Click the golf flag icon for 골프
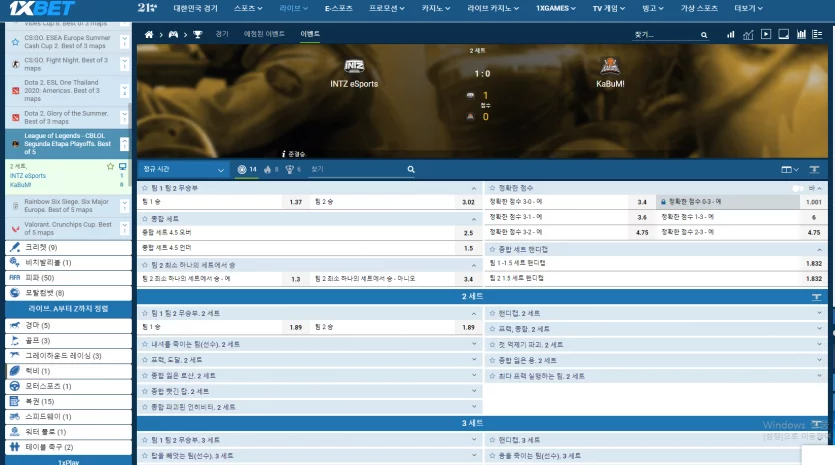 tap(15, 340)
